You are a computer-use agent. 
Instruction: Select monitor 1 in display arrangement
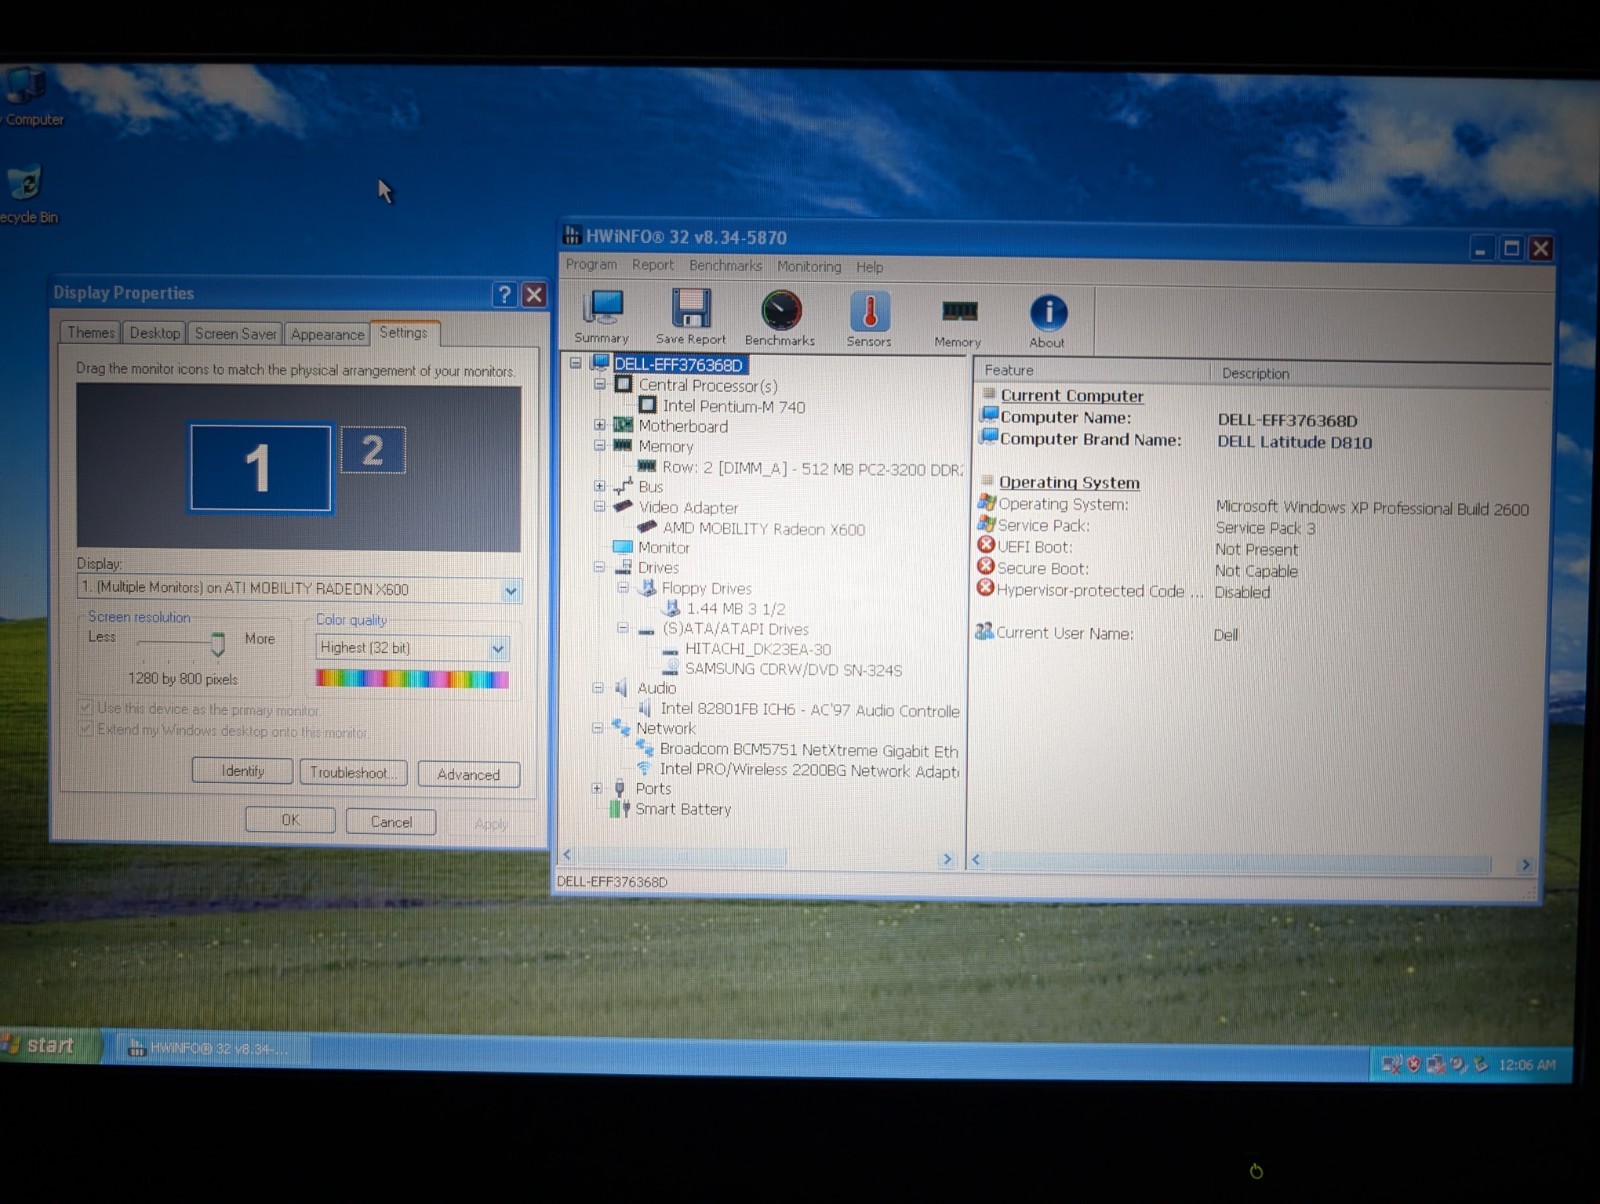tap(260, 468)
